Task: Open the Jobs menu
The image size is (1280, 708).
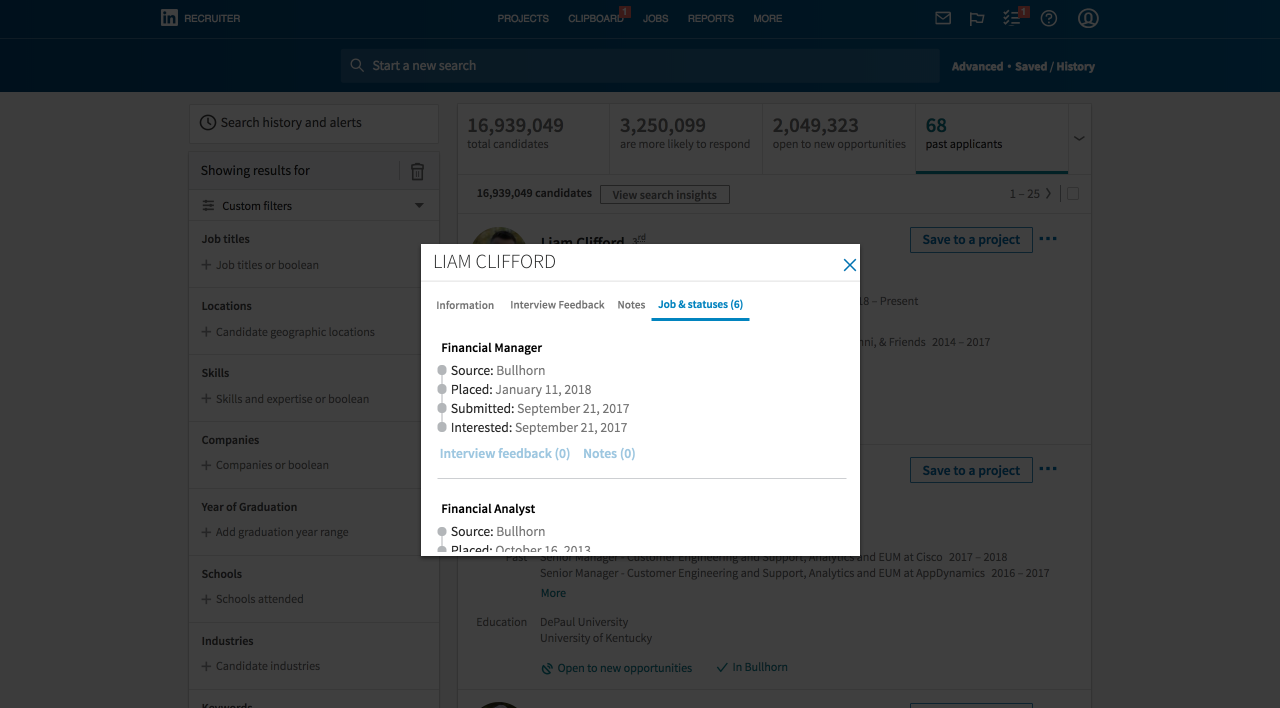Action: tap(656, 19)
